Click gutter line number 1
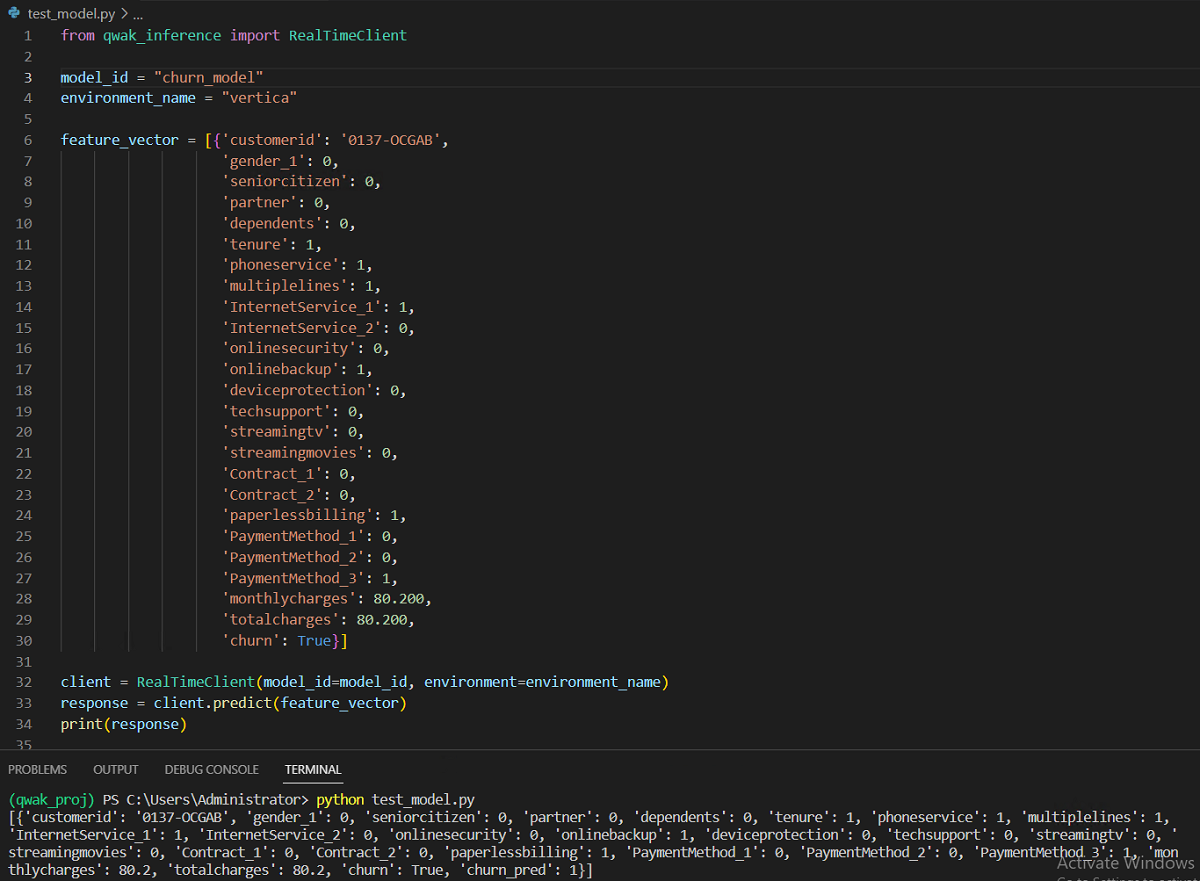Image resolution: width=1200 pixels, height=881 pixels. pyautogui.click(x=28, y=35)
